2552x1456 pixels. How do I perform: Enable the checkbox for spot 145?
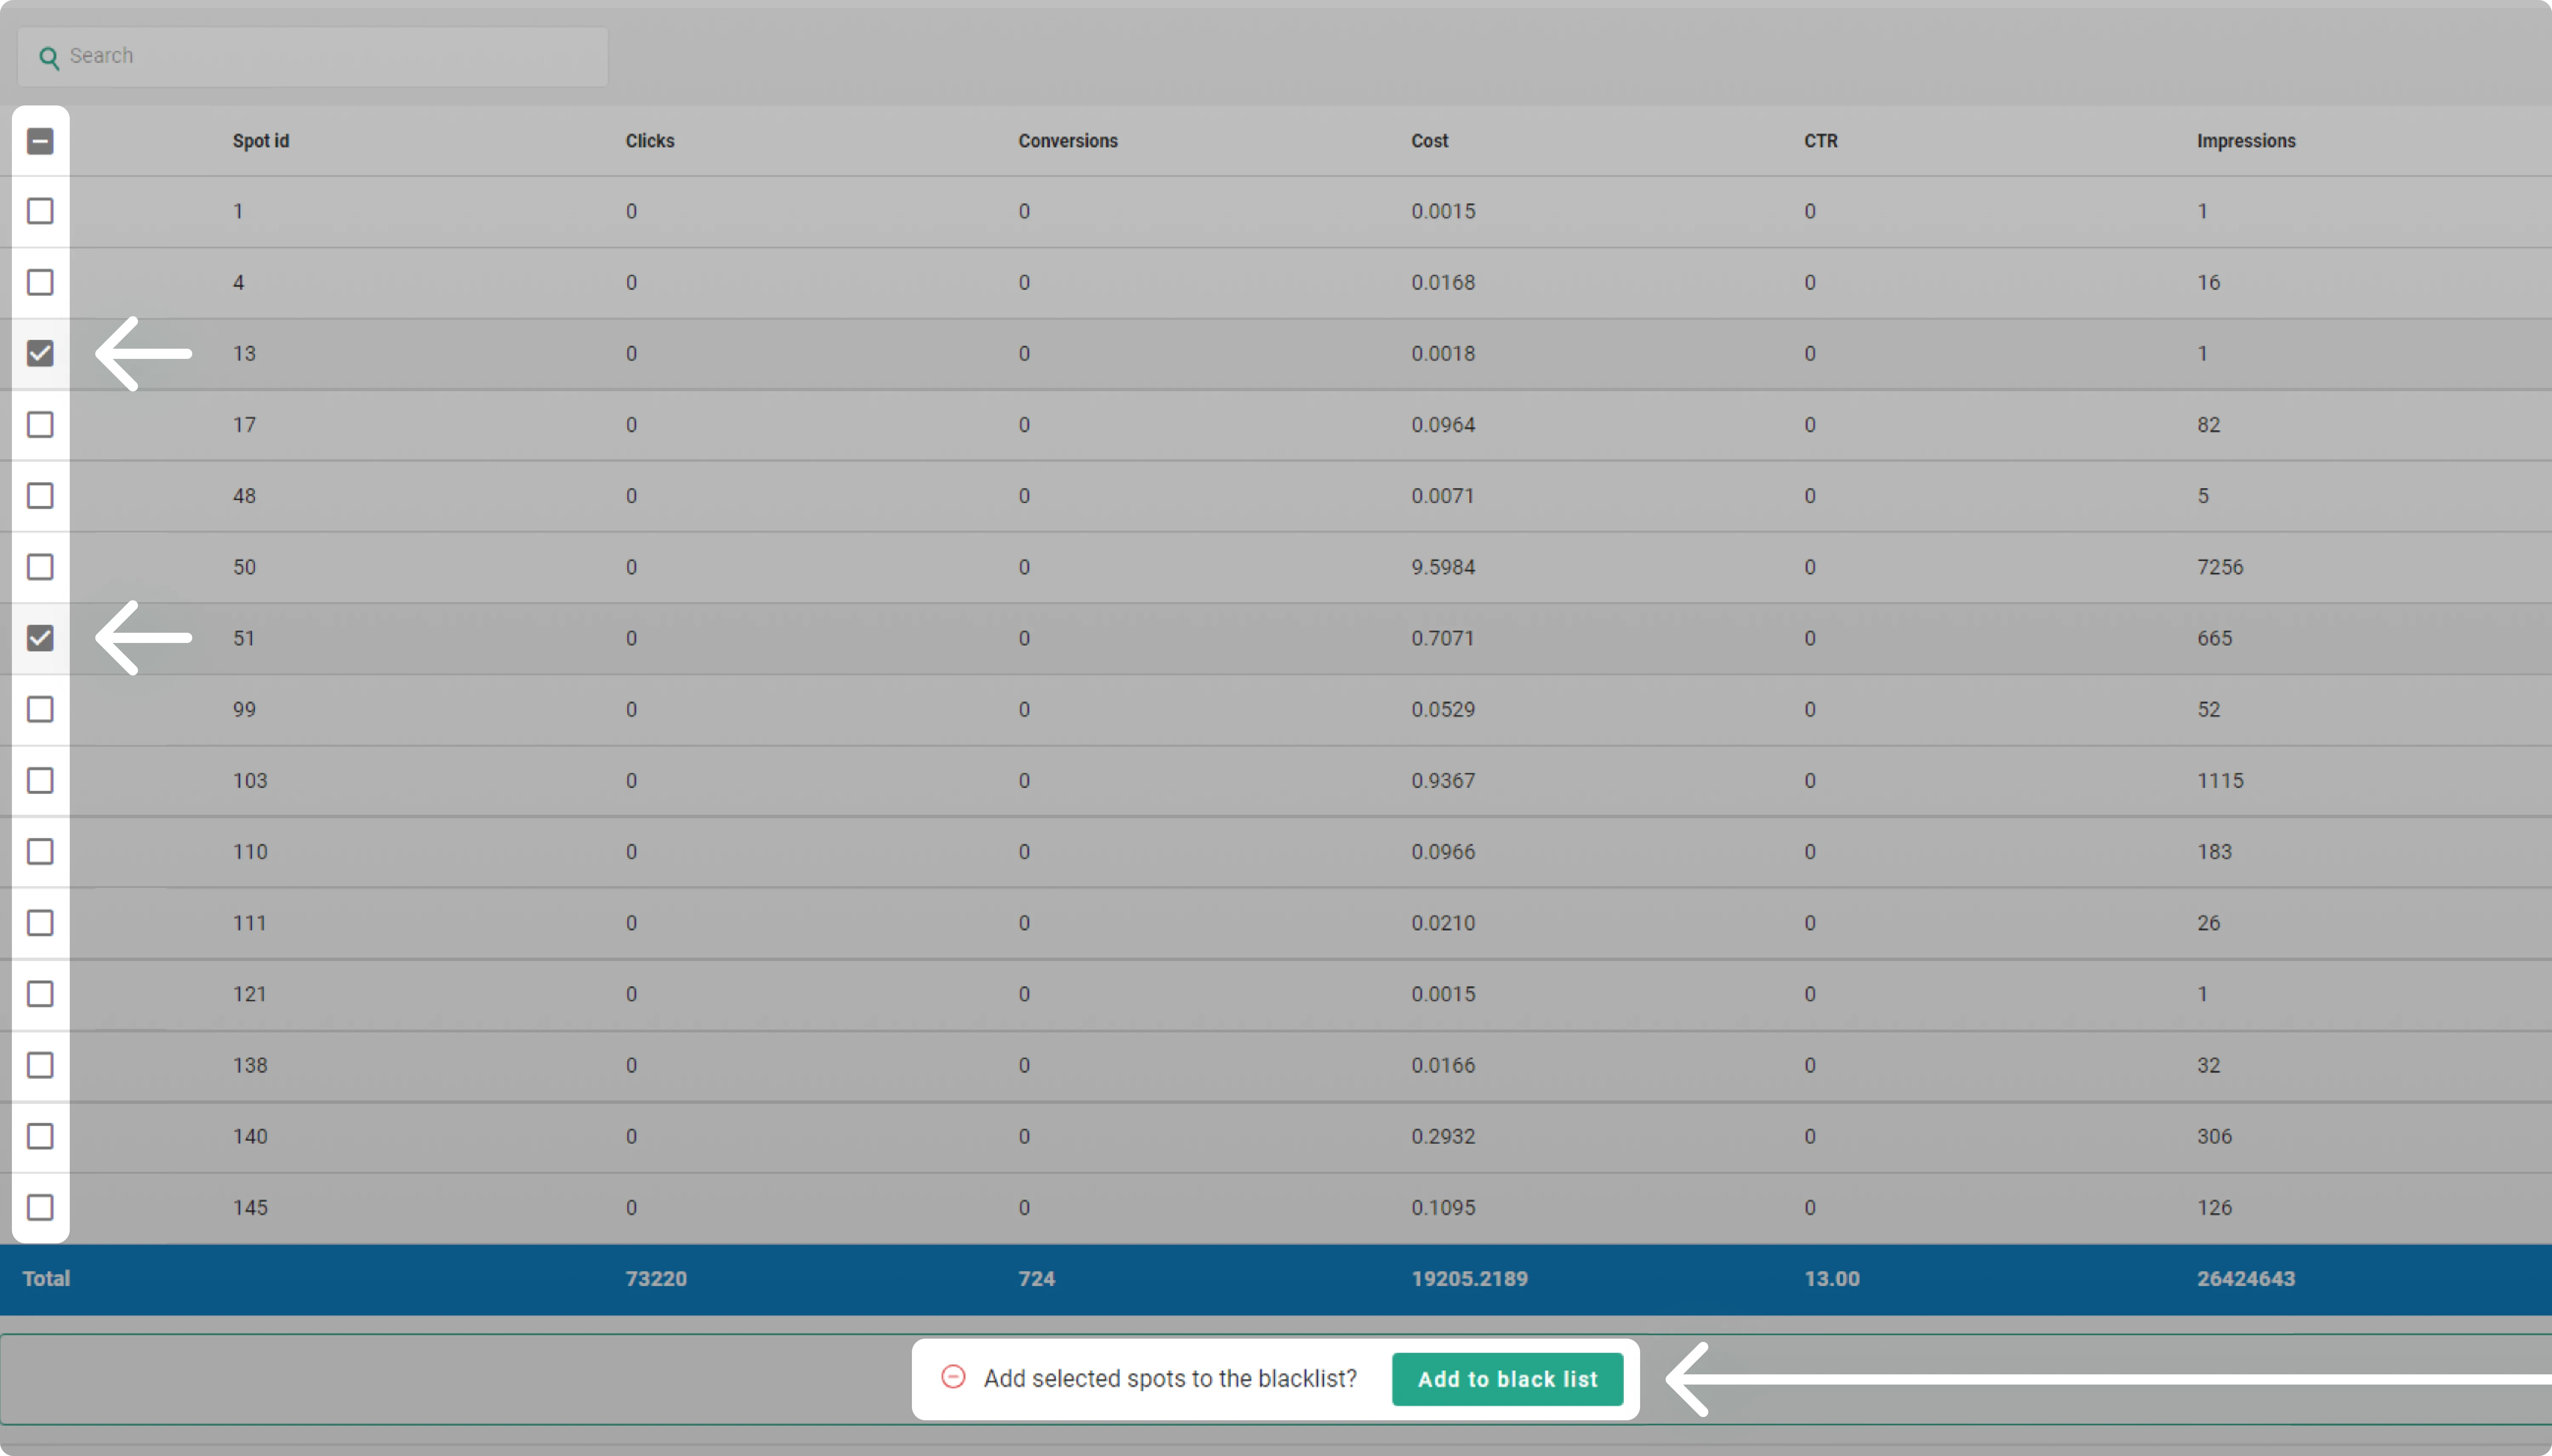click(40, 1207)
